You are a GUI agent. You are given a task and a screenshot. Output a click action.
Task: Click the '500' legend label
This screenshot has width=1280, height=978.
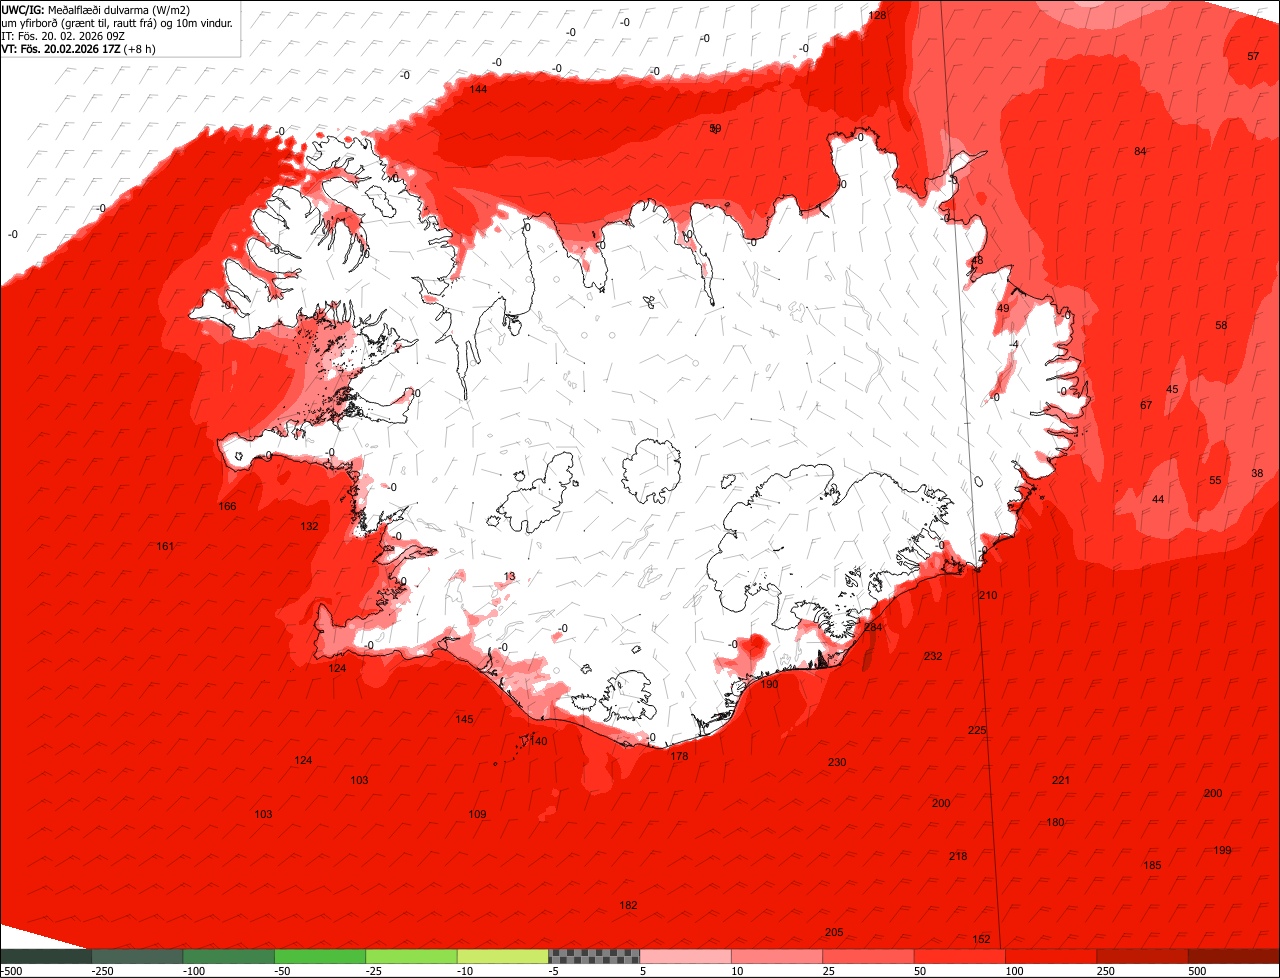(x=1198, y=971)
